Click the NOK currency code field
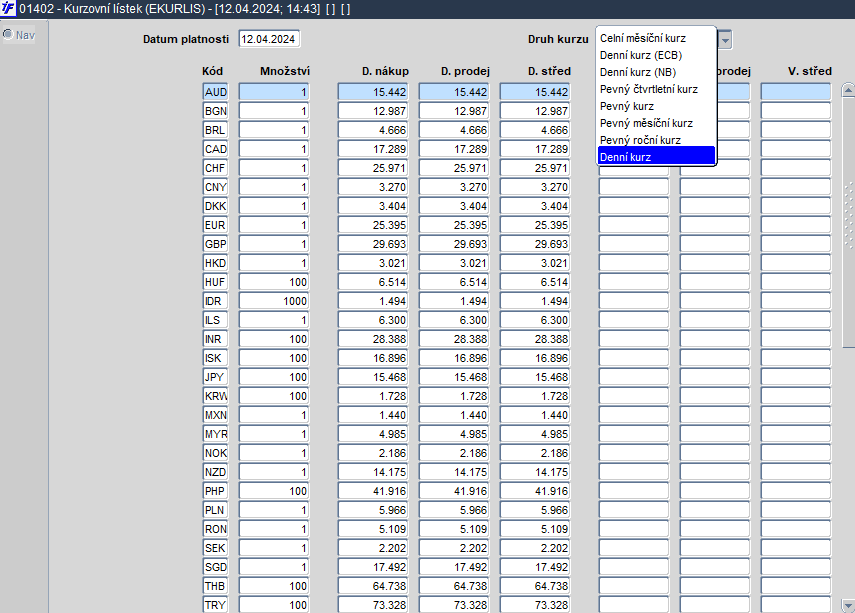The image size is (855, 613). pos(215,453)
